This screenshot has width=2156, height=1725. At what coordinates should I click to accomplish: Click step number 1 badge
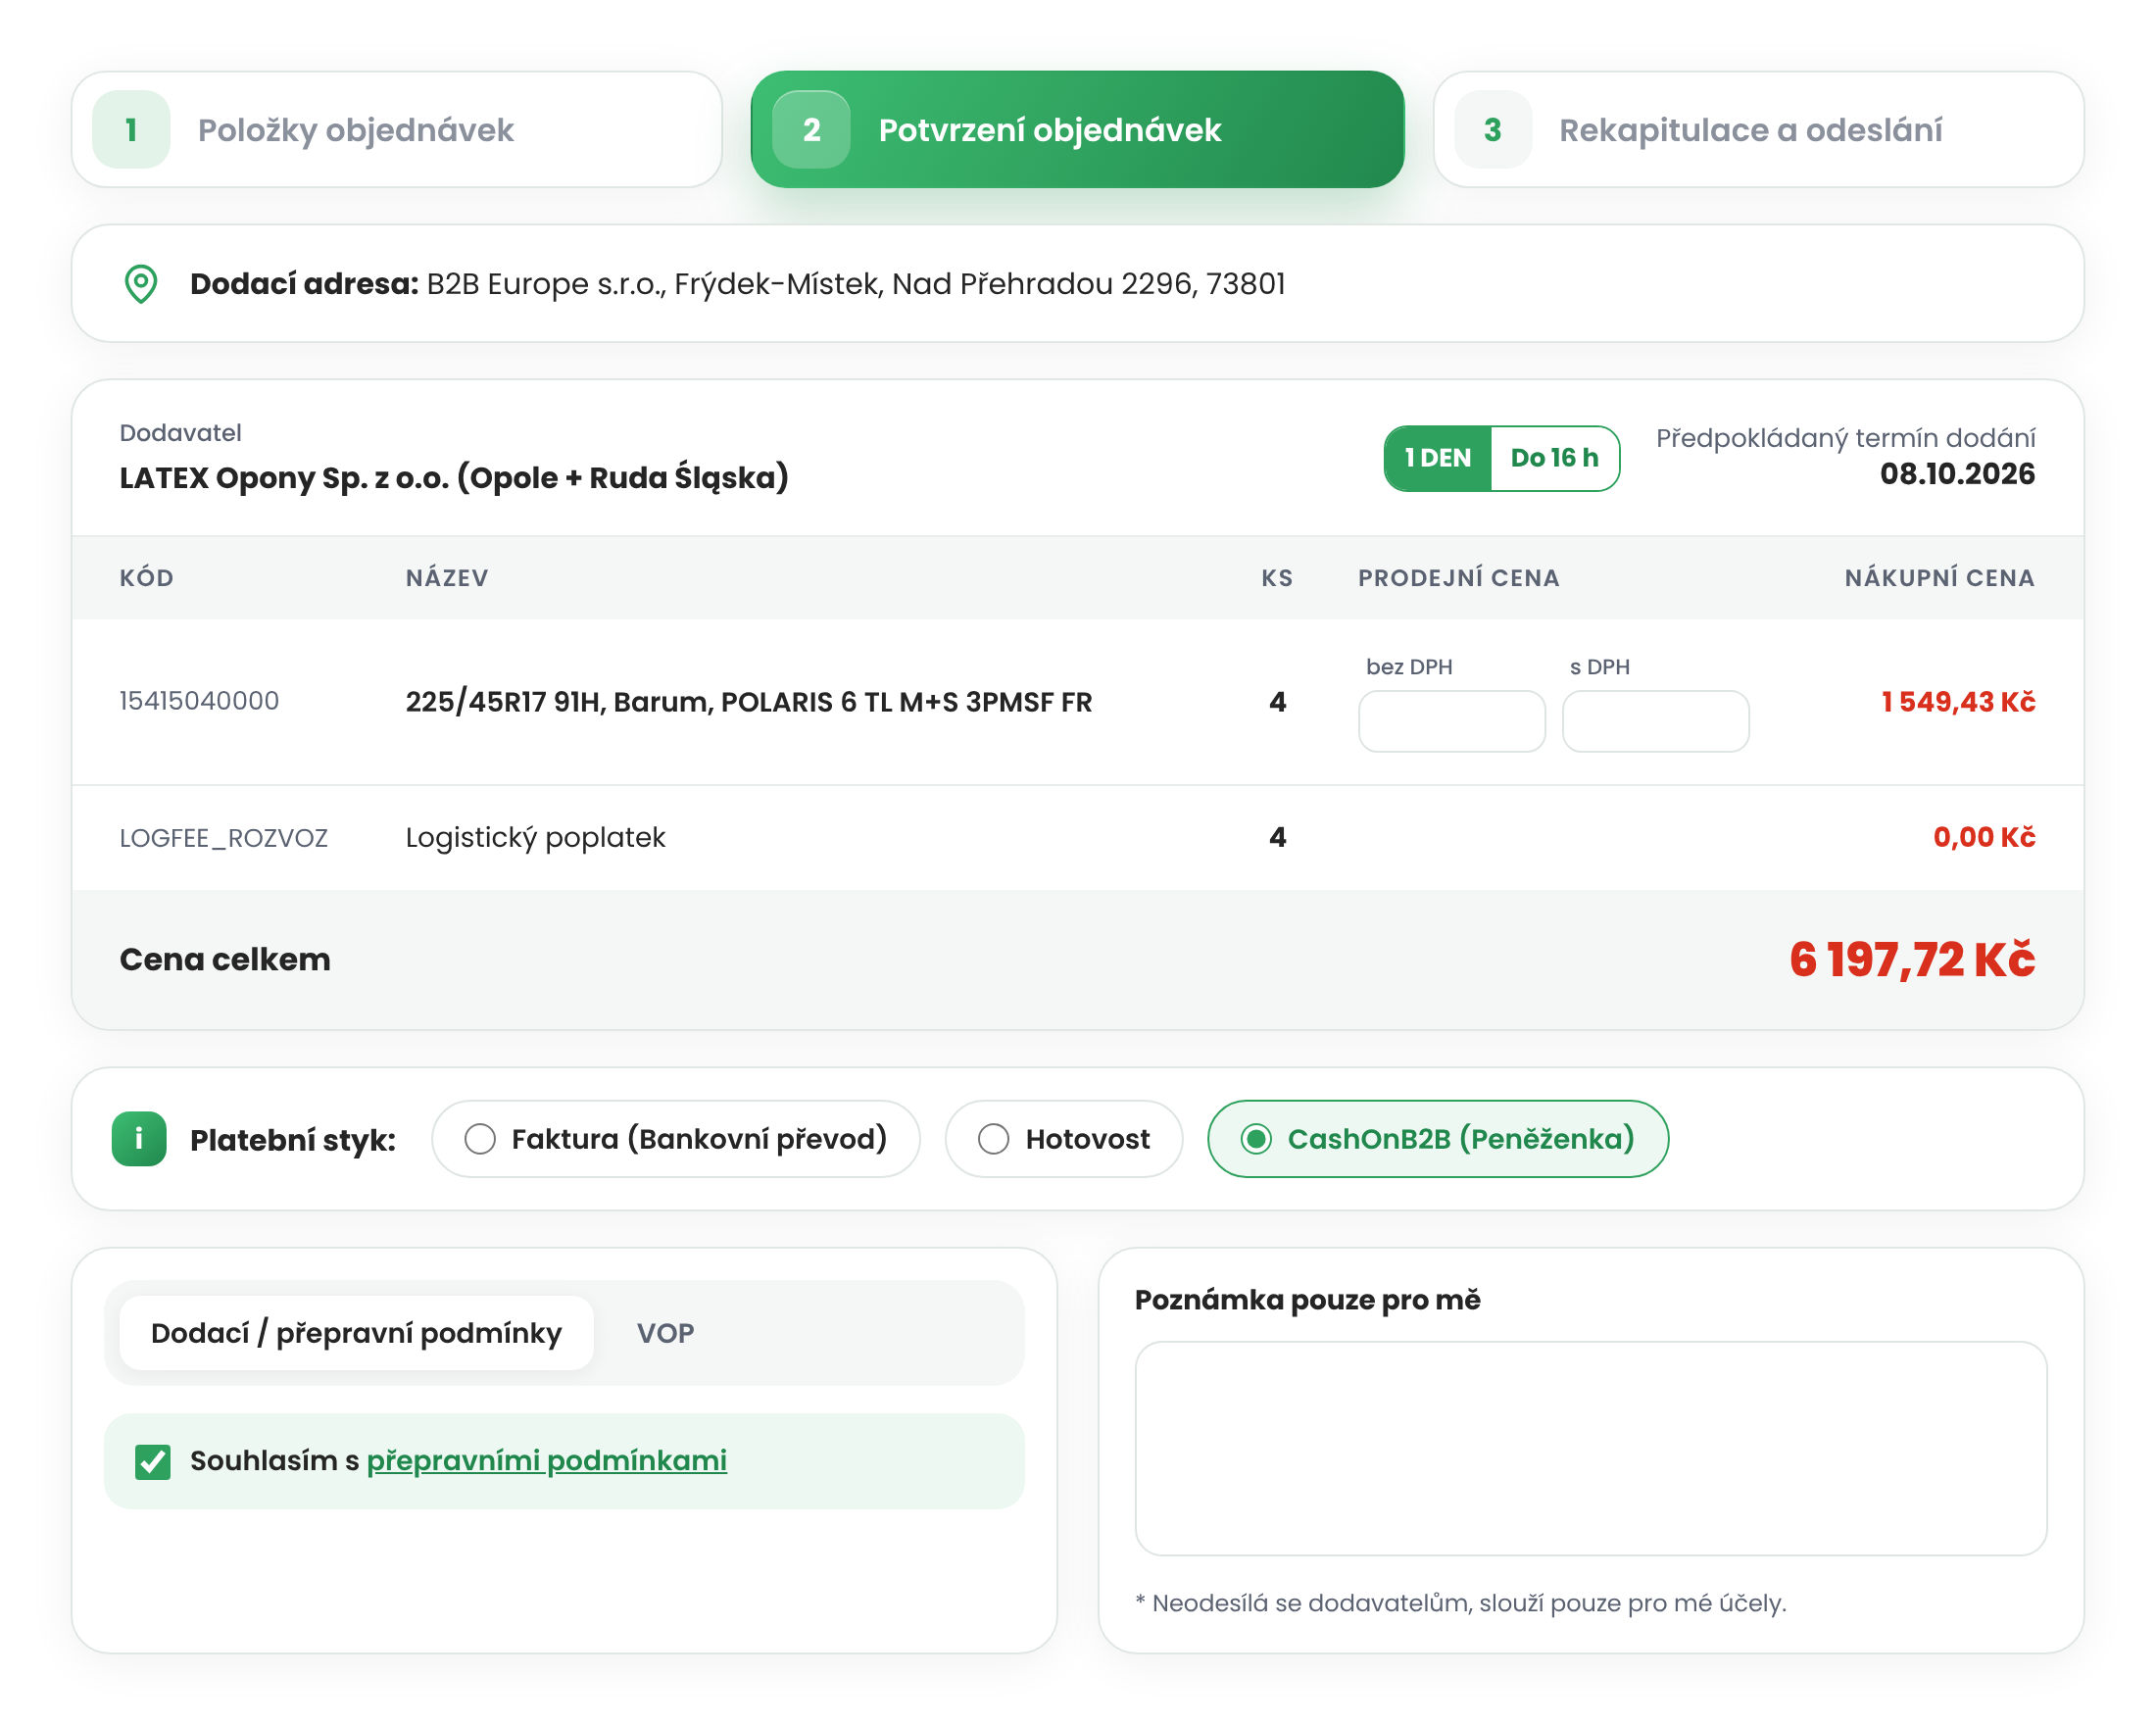tap(131, 130)
